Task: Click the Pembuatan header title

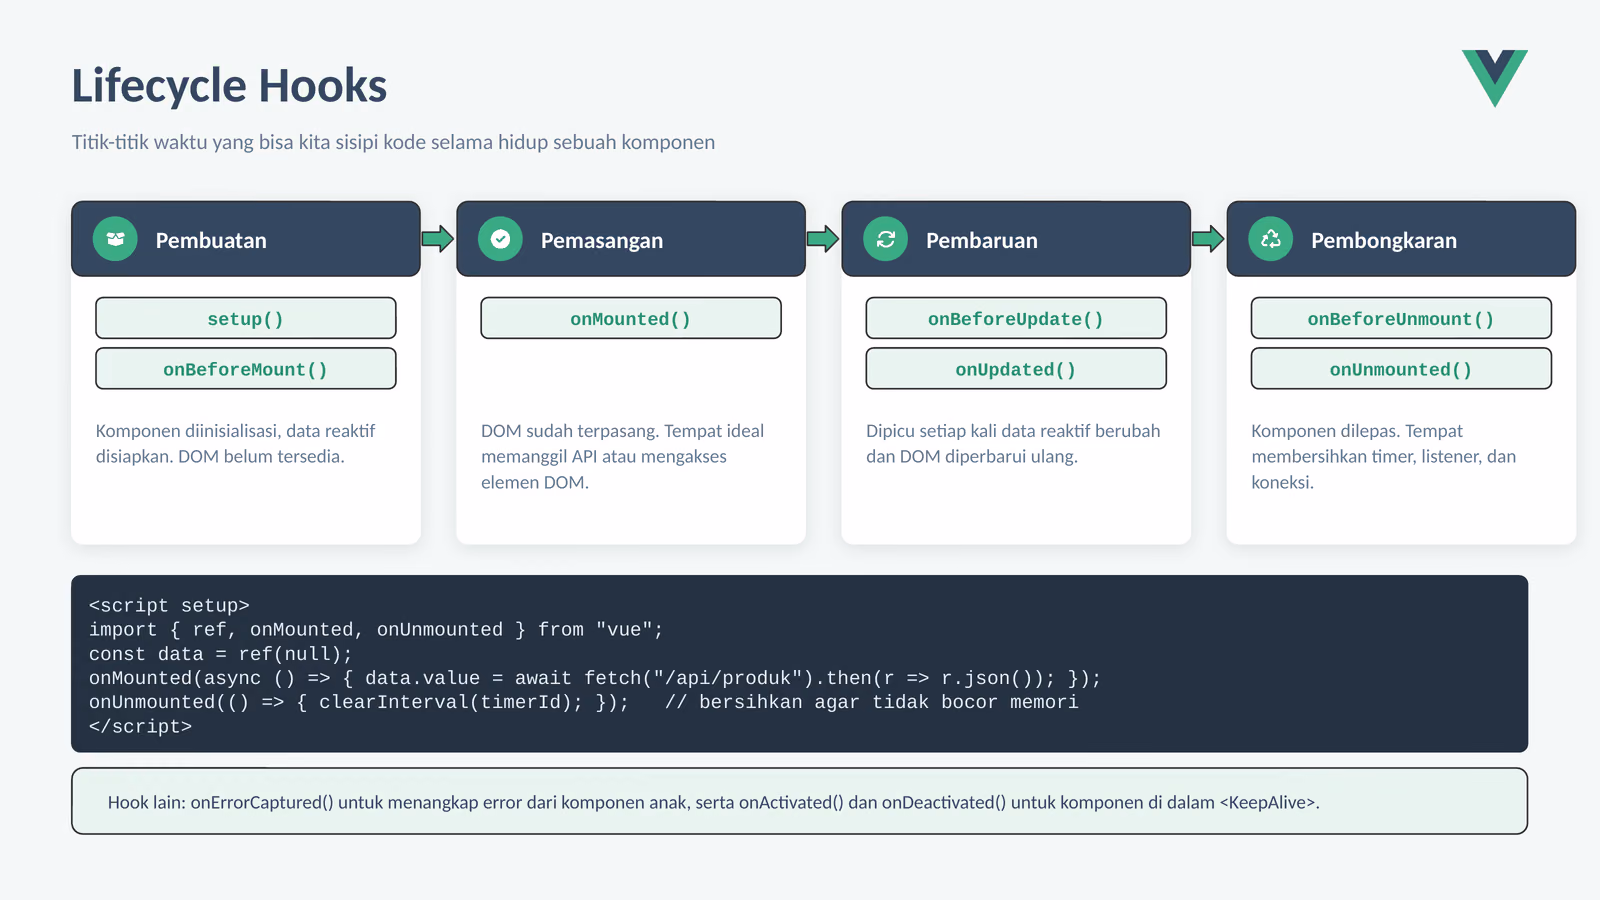Action: point(211,240)
